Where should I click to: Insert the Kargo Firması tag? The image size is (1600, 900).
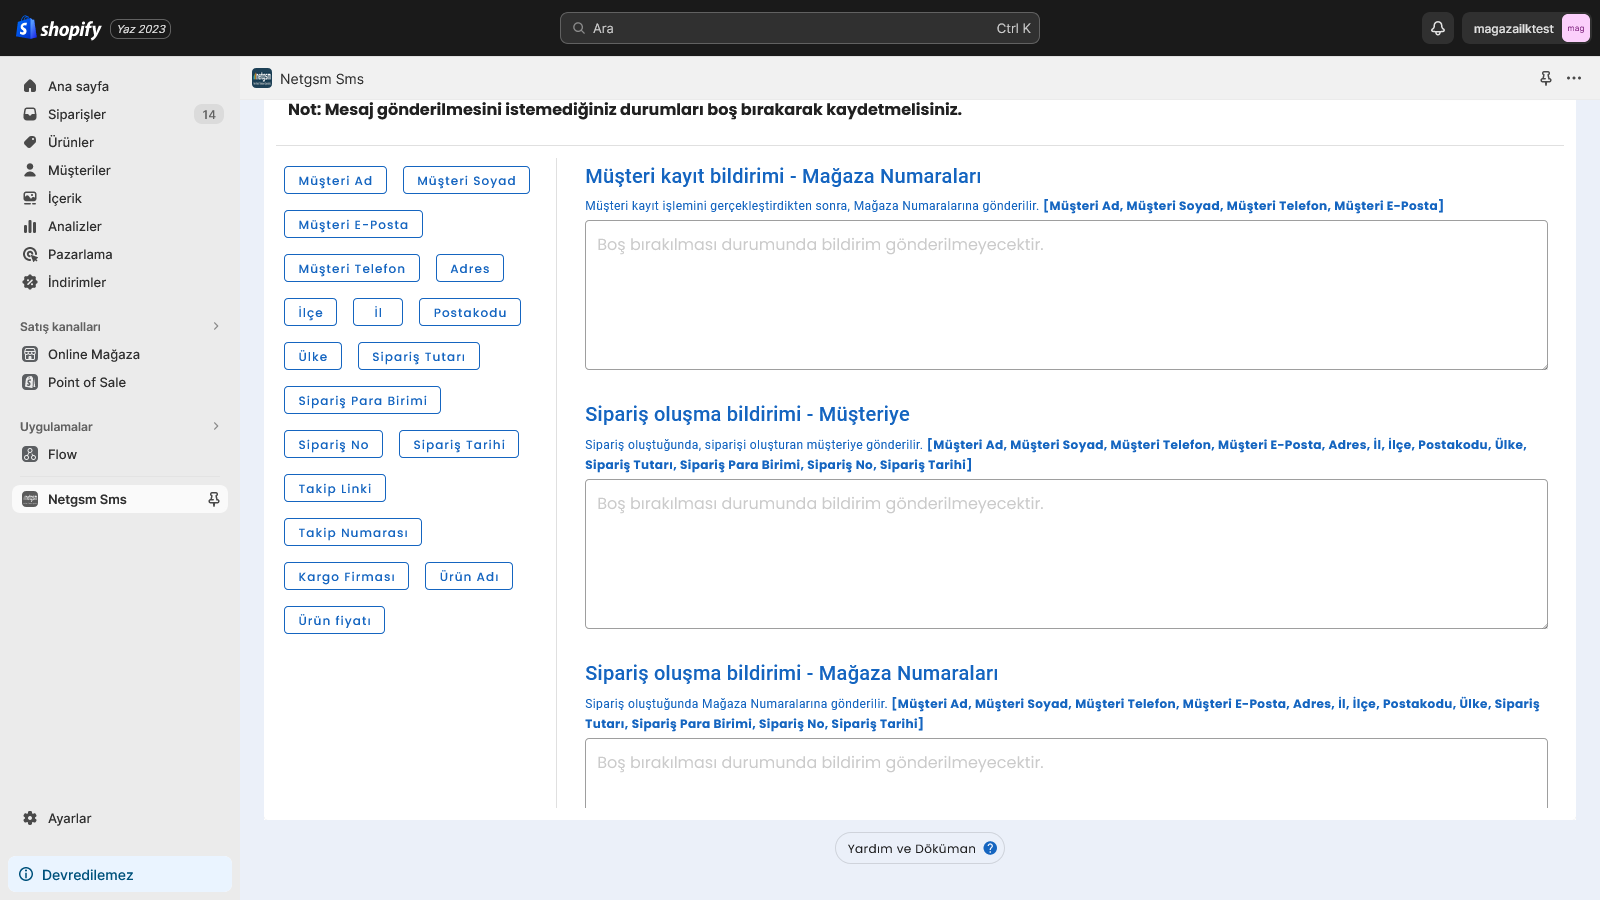346,576
